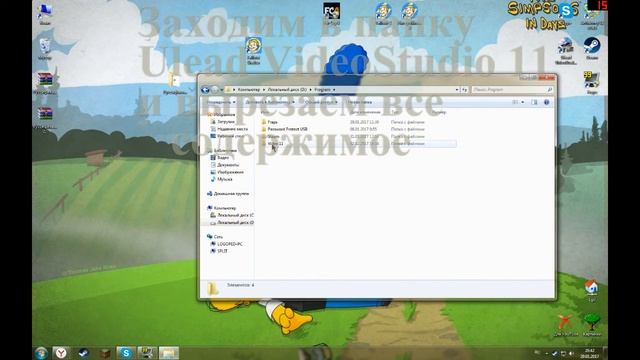The image size is (640, 360).
Task: Click the volume icon in system tray
Action: 571,353
